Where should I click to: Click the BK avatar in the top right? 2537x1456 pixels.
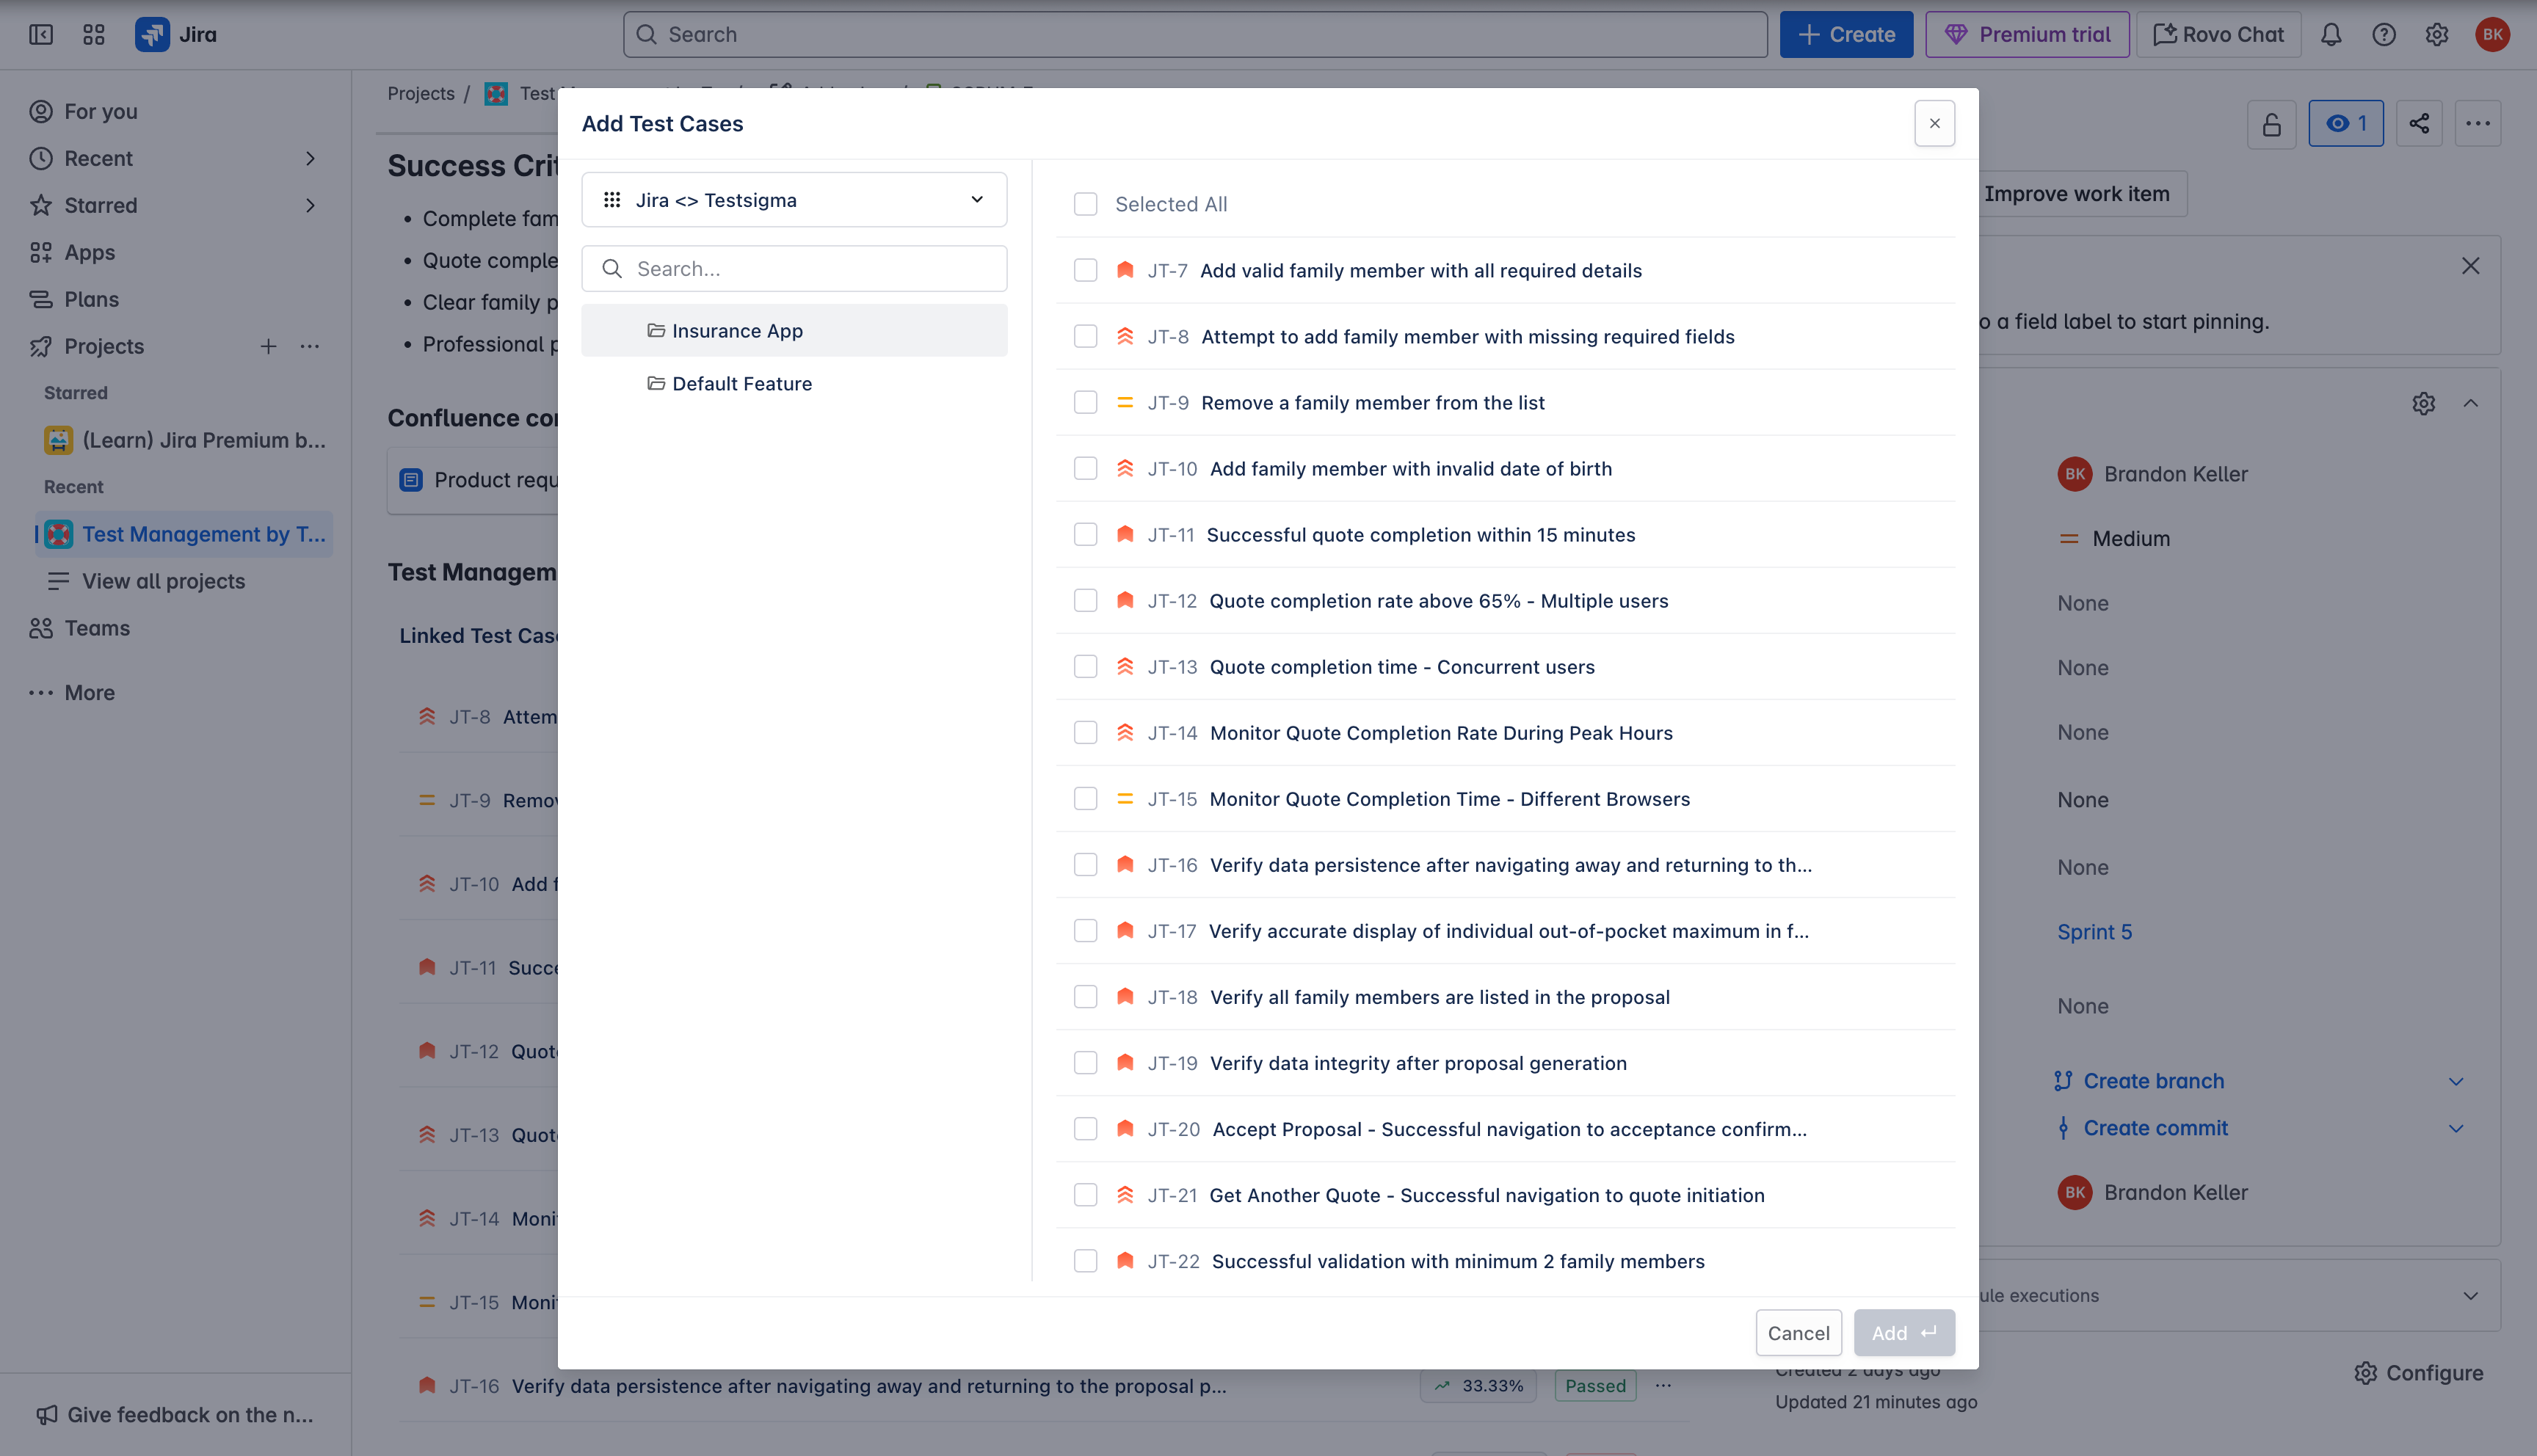click(2491, 33)
